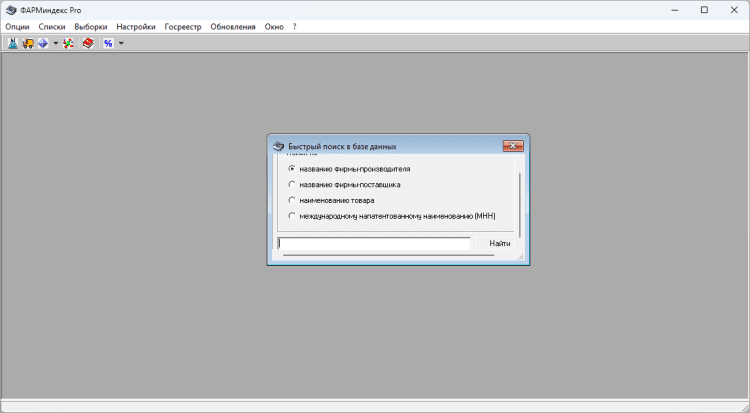Select search by названию фирмы-производителя

350,169
